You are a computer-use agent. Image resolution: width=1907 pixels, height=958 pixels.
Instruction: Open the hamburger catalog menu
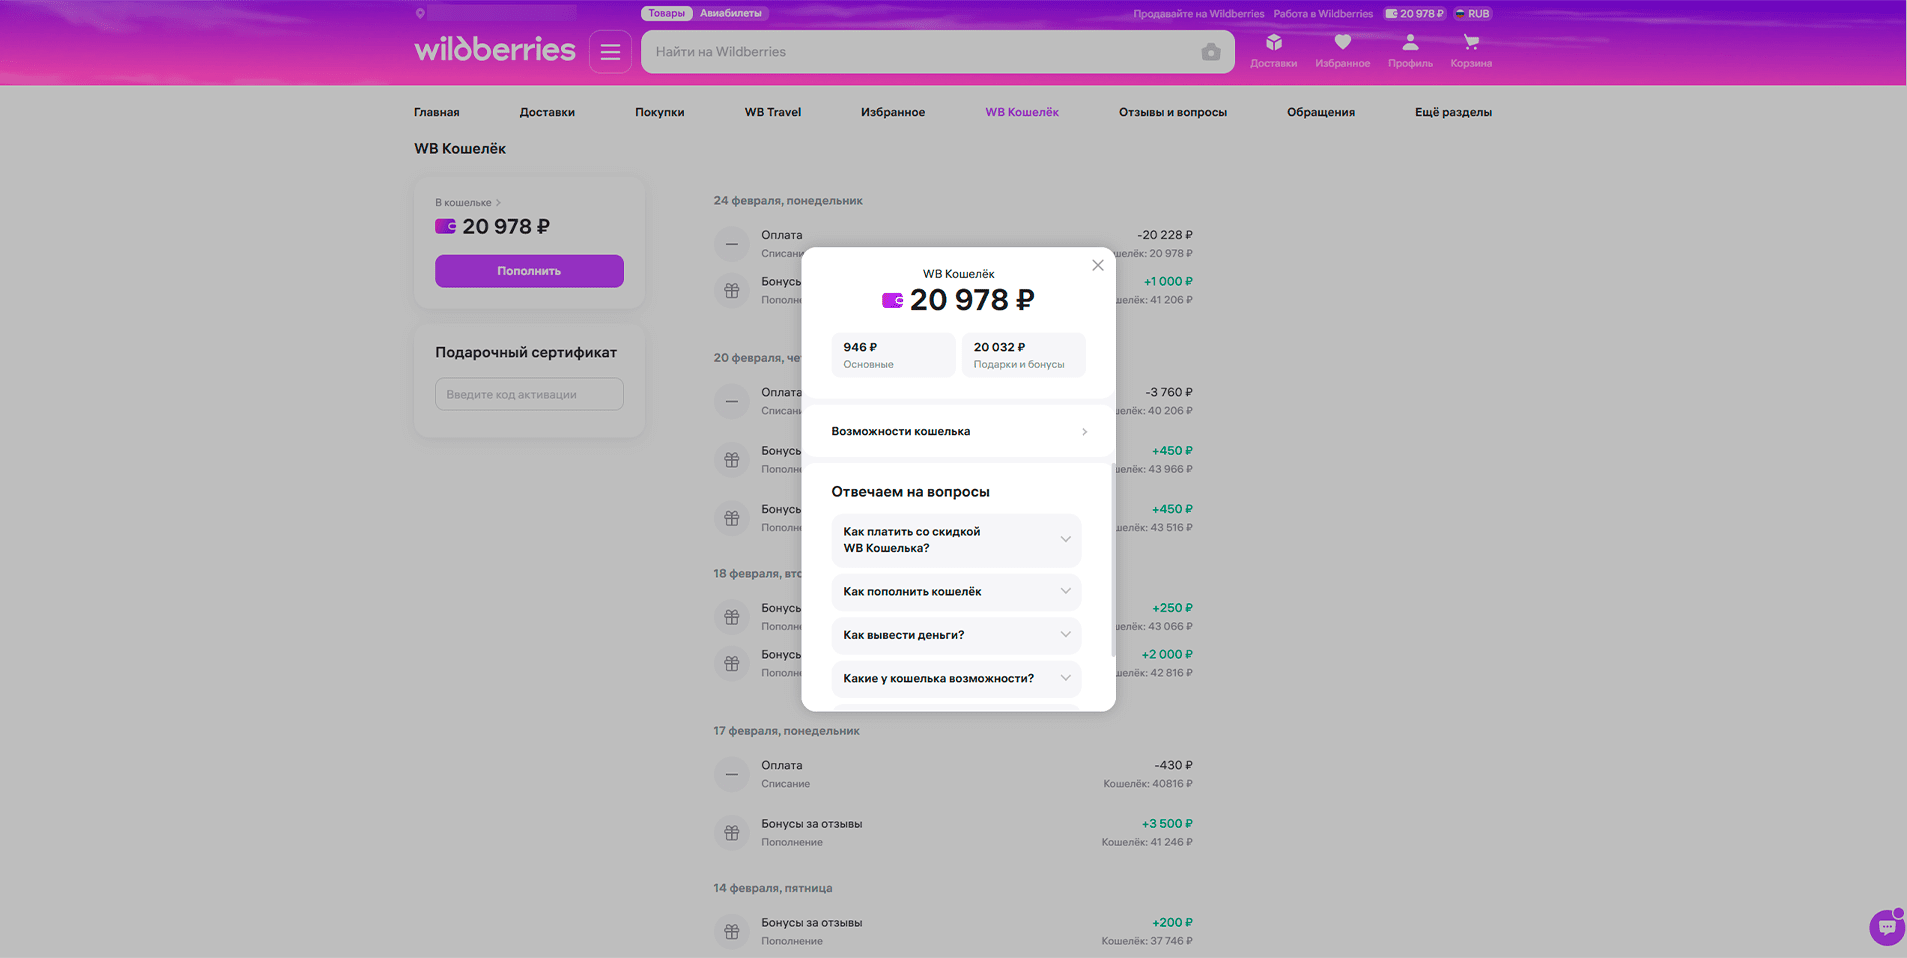pos(610,52)
